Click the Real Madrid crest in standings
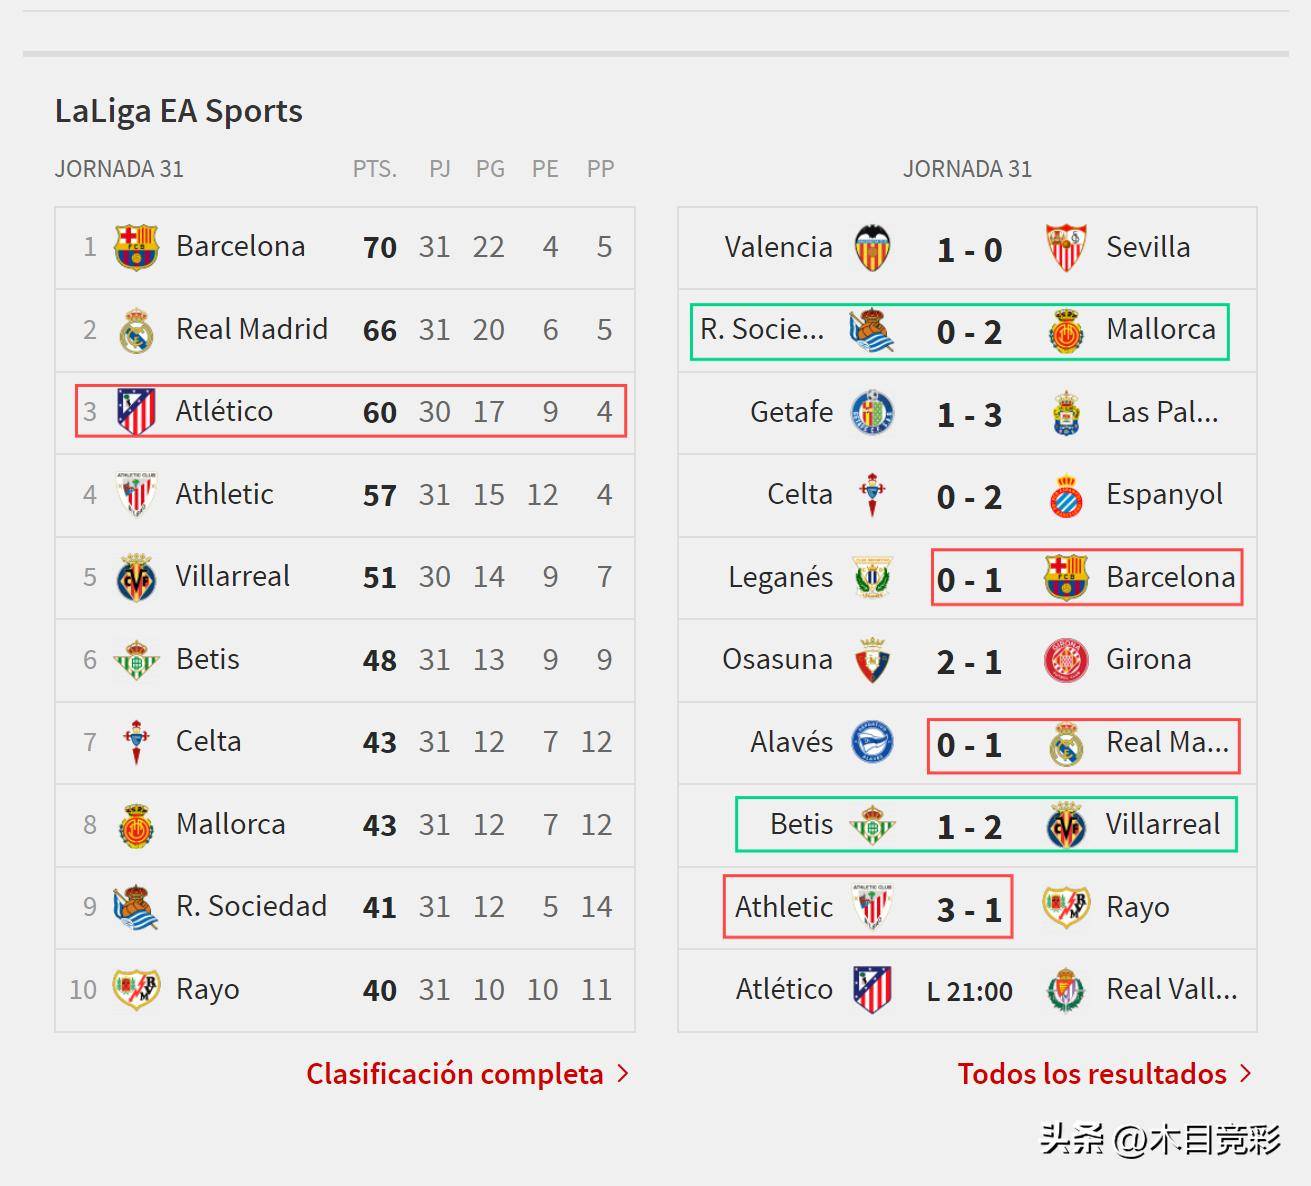 point(136,330)
